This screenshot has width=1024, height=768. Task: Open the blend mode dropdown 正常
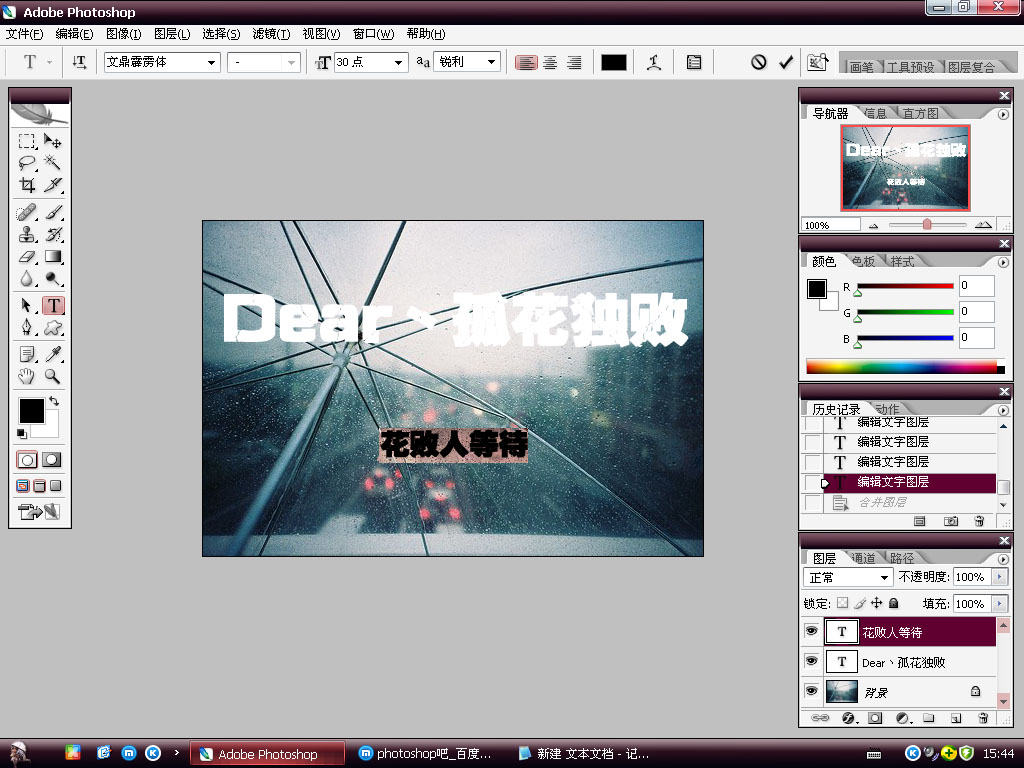pyautogui.click(x=848, y=578)
